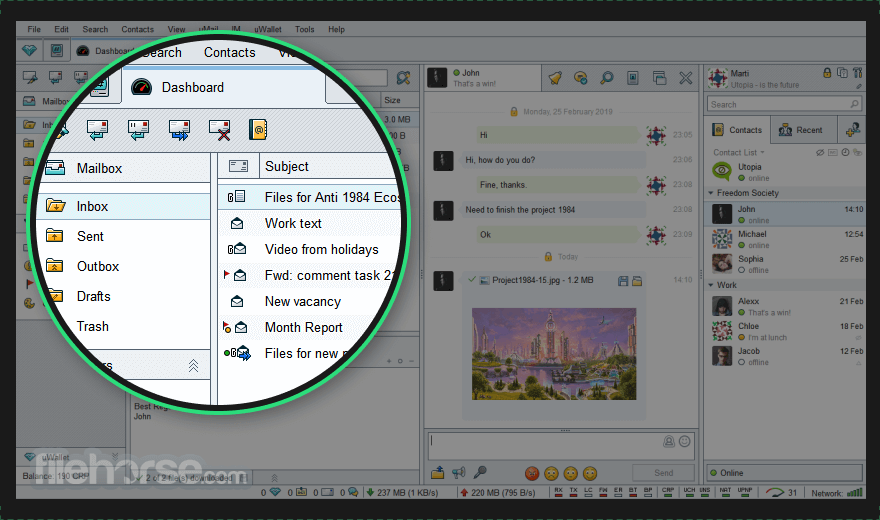
Task: Open the Project1984 city image thumbnail
Action: [x=554, y=354]
